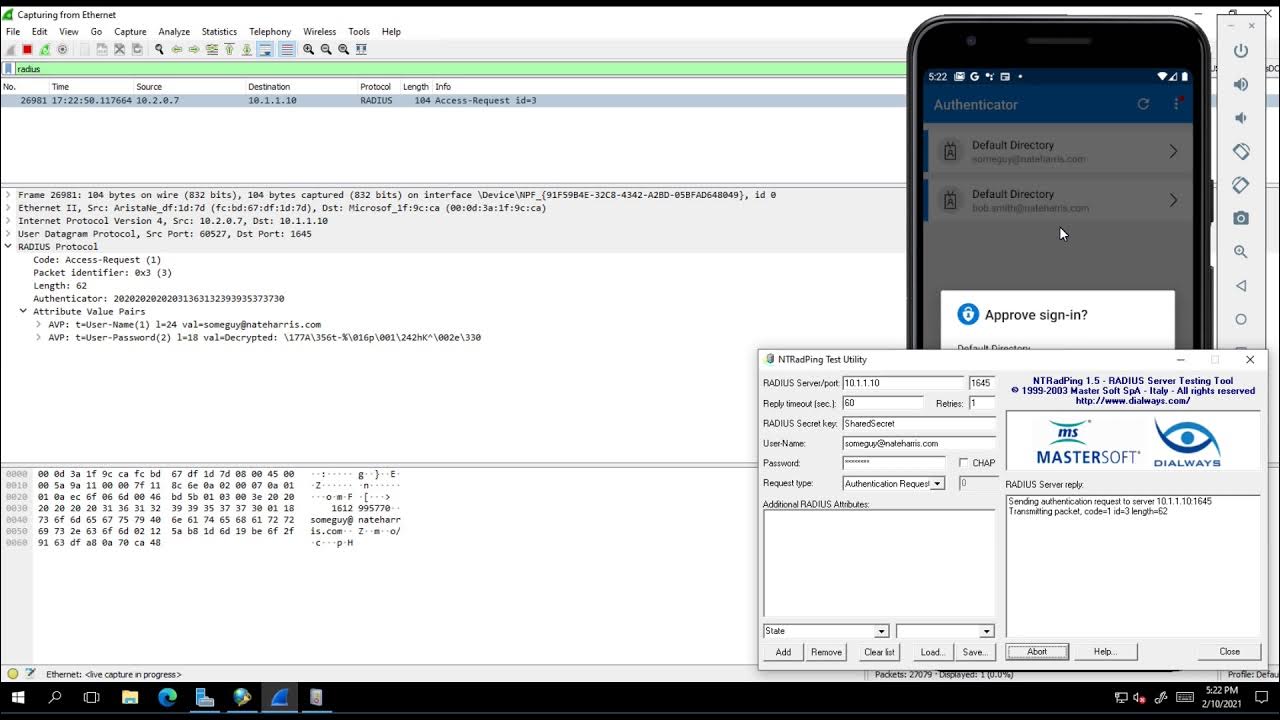Jump to the last packet
This screenshot has width=1280, height=720.
coord(247,49)
